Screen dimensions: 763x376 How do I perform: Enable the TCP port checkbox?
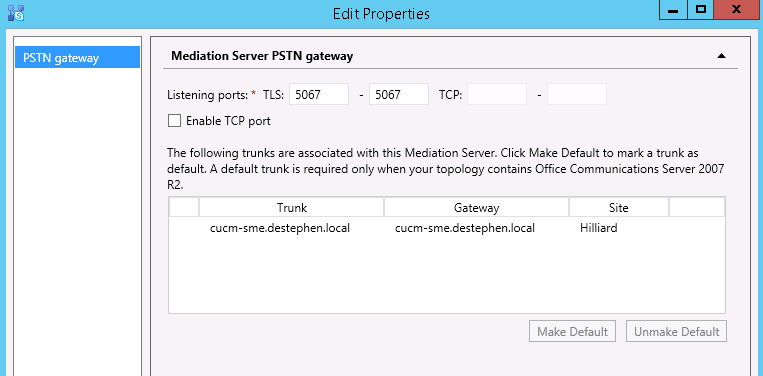tap(174, 121)
